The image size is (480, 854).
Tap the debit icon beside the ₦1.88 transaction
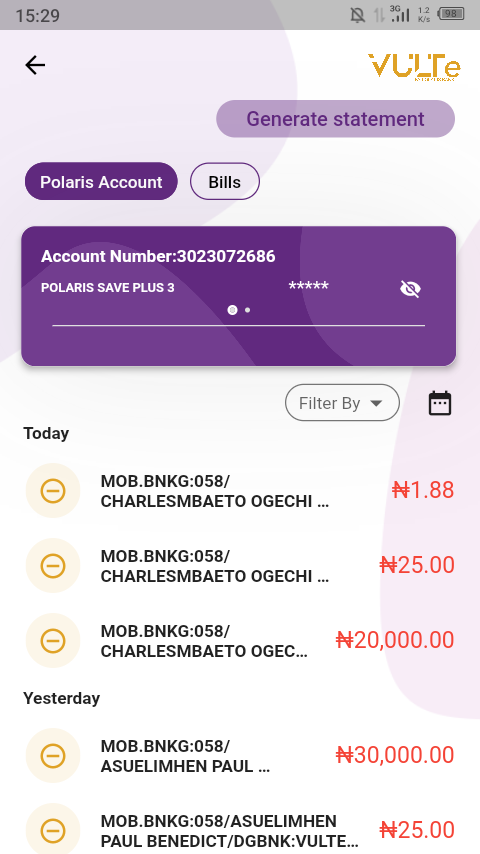pyautogui.click(x=53, y=491)
